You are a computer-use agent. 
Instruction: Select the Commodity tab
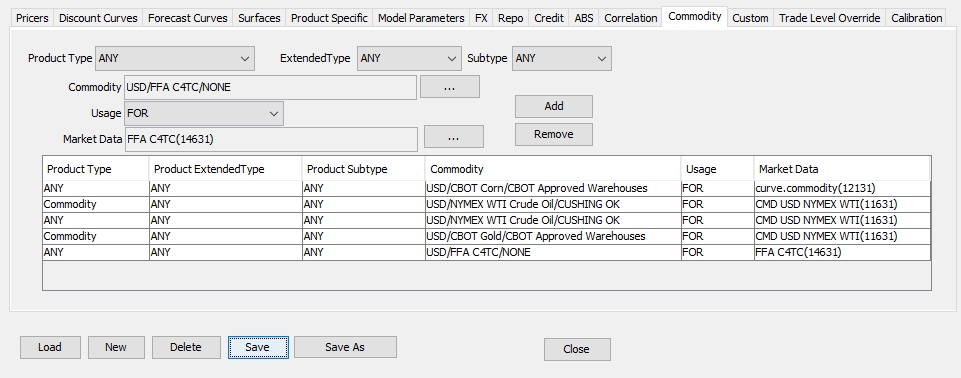(x=695, y=17)
